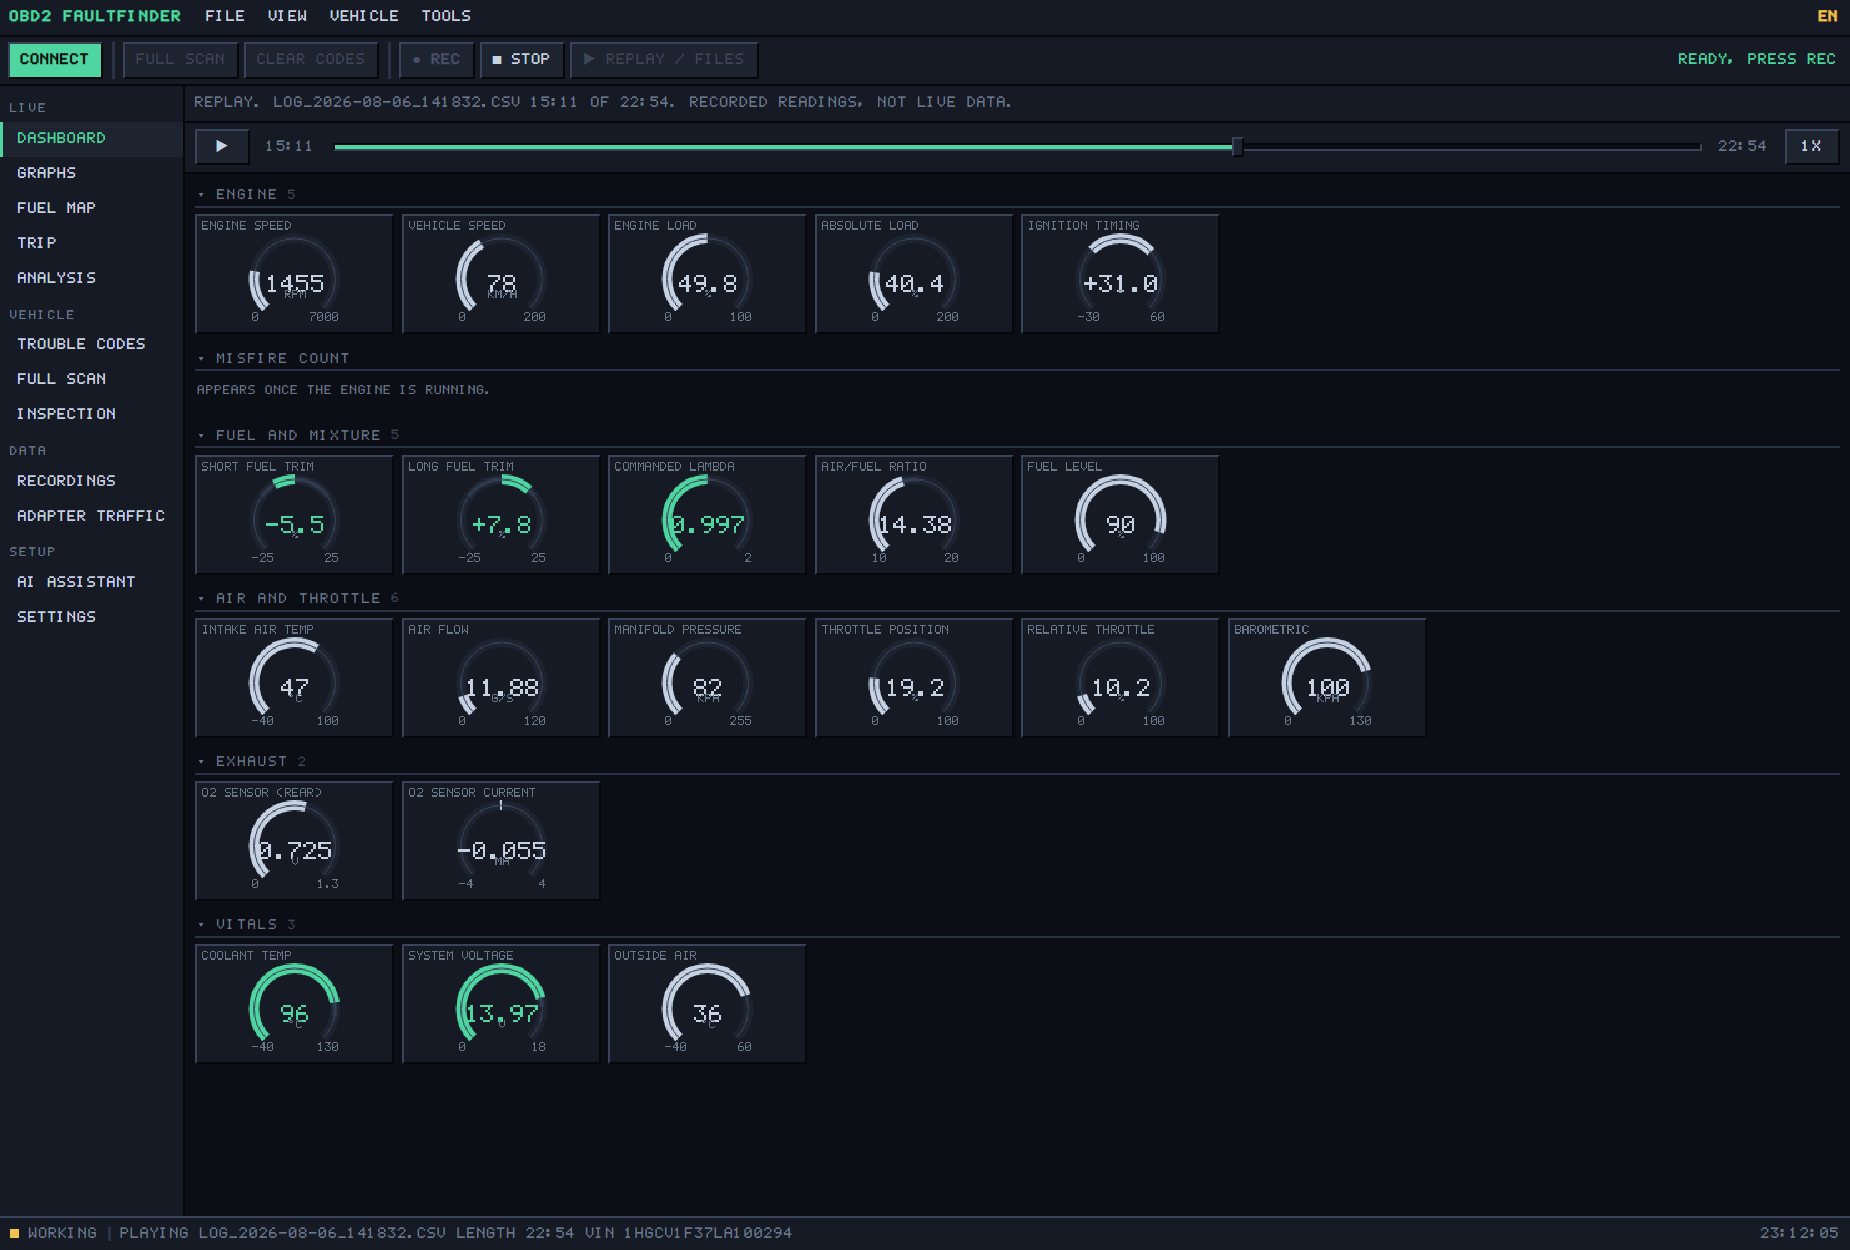Select the FUEL LEVEL gauge

point(1120,514)
